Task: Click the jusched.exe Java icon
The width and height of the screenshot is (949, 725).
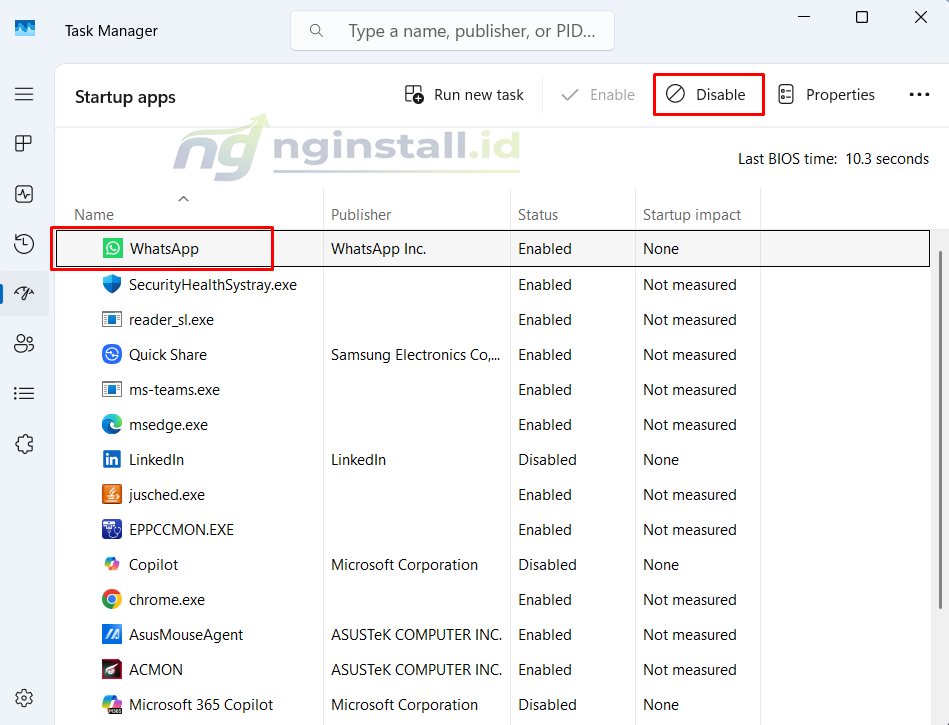Action: click(112, 494)
